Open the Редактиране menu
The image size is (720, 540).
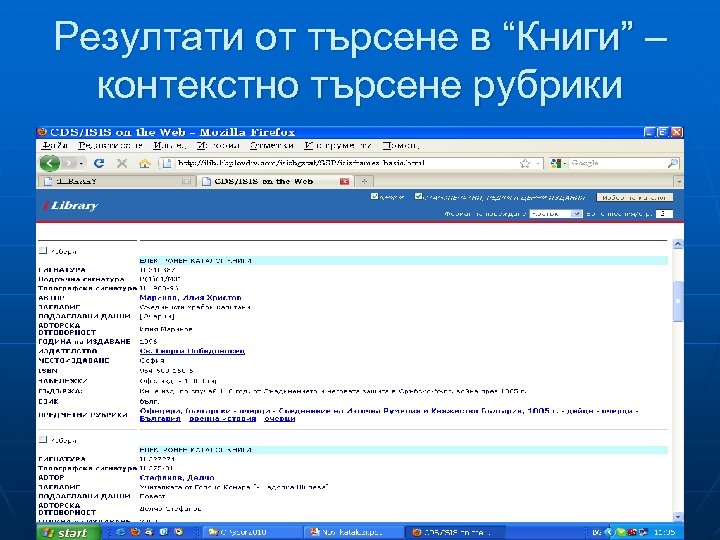coord(110,146)
